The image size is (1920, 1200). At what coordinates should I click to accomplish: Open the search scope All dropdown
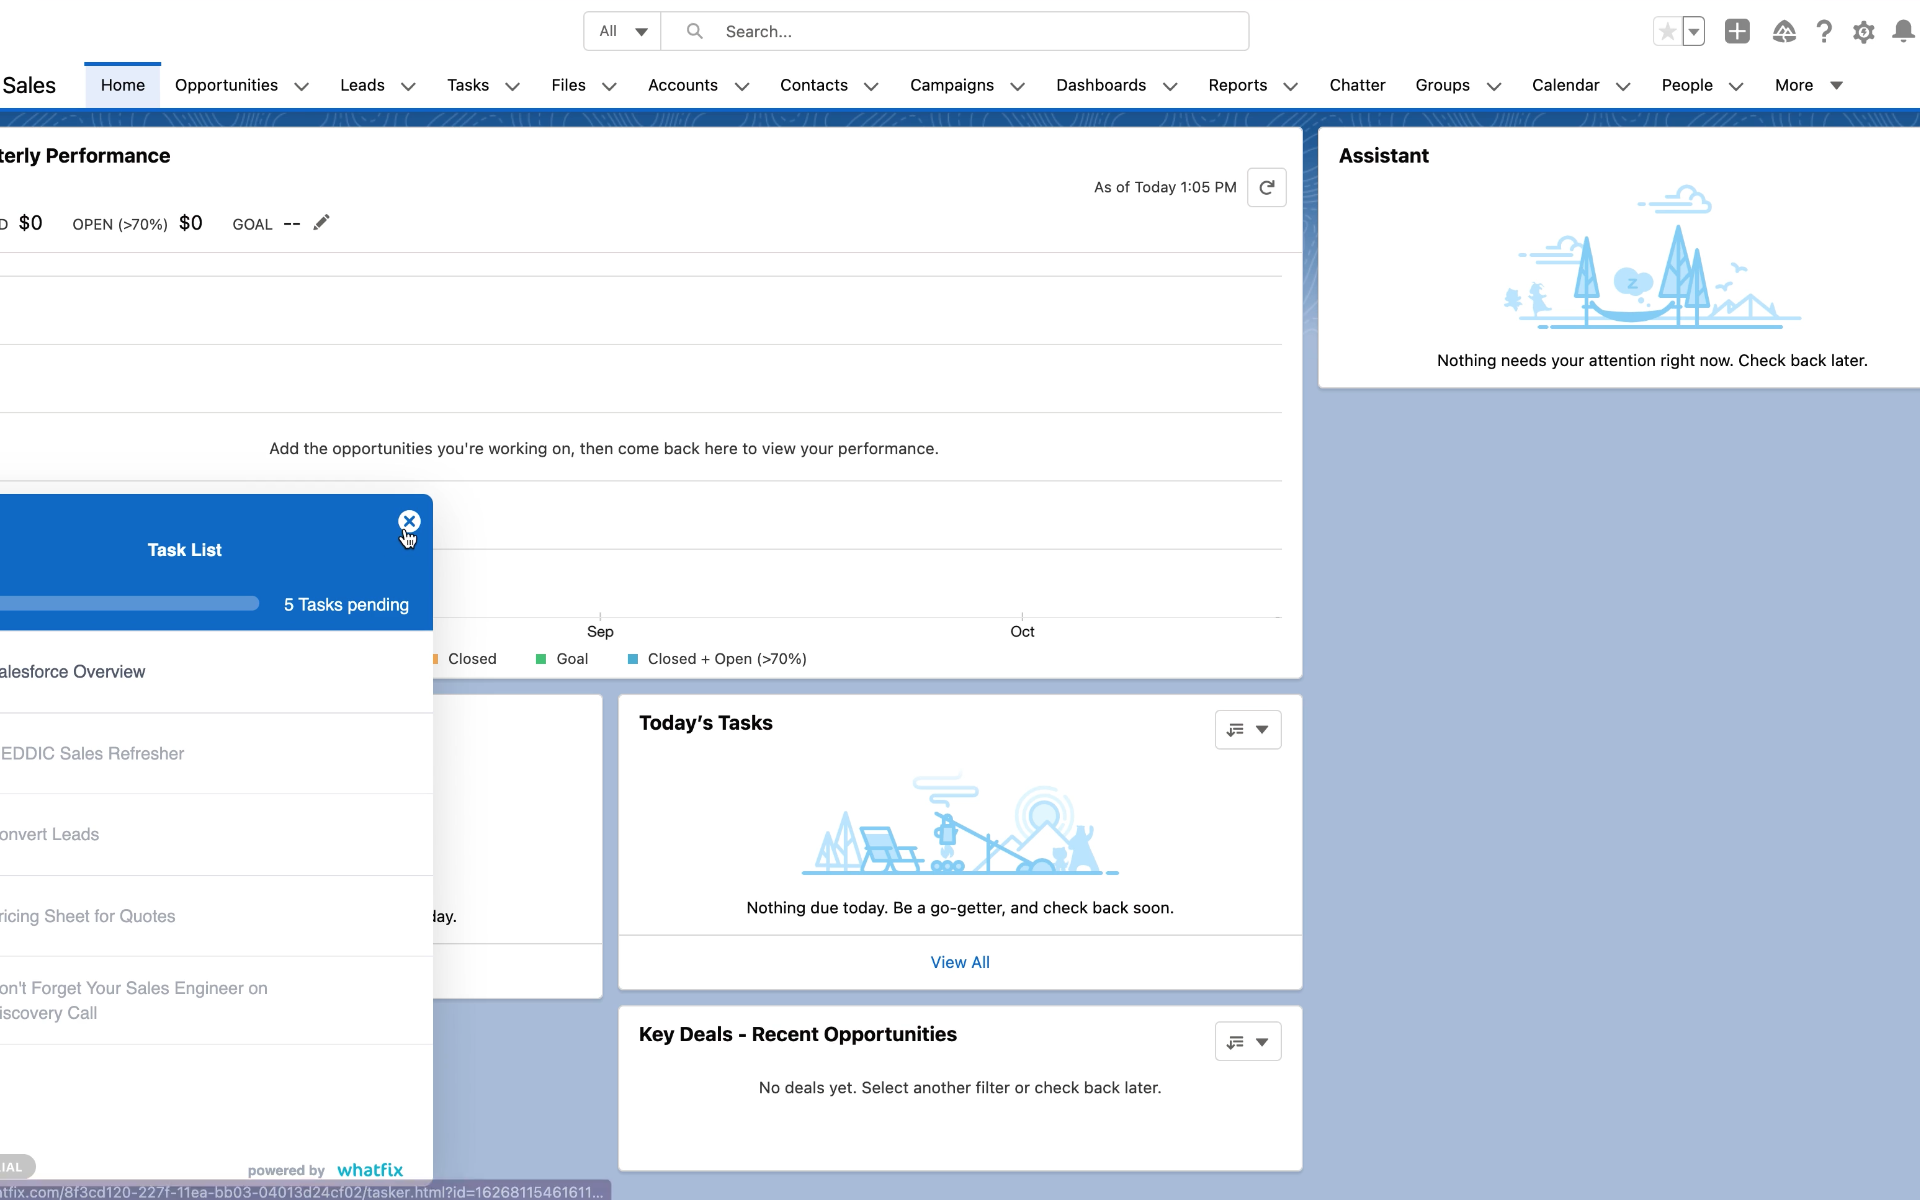[x=623, y=31]
